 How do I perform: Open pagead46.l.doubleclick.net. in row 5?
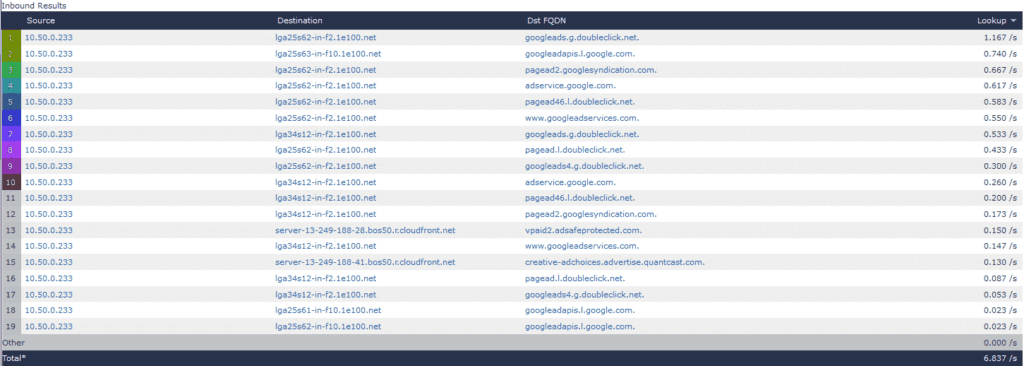pyautogui.click(x=580, y=102)
